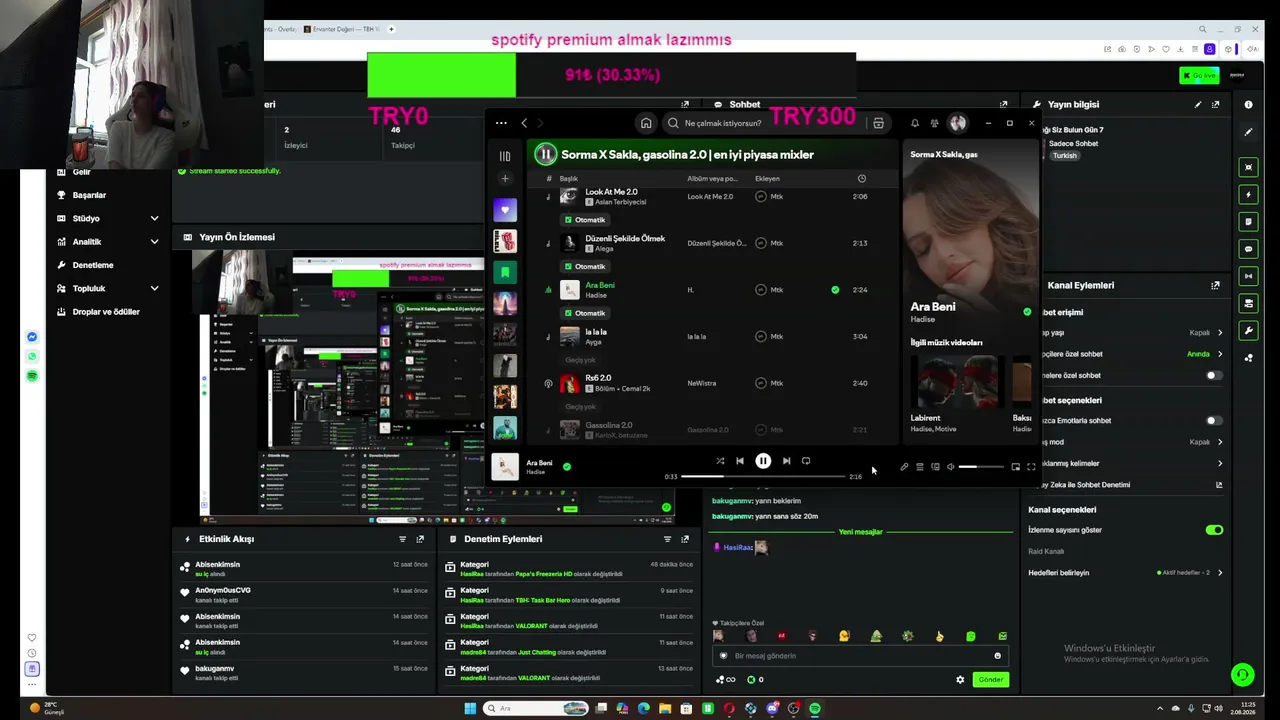This screenshot has height=720, width=1280.
Task: Open chat settings gear icon
Action: coord(960,680)
